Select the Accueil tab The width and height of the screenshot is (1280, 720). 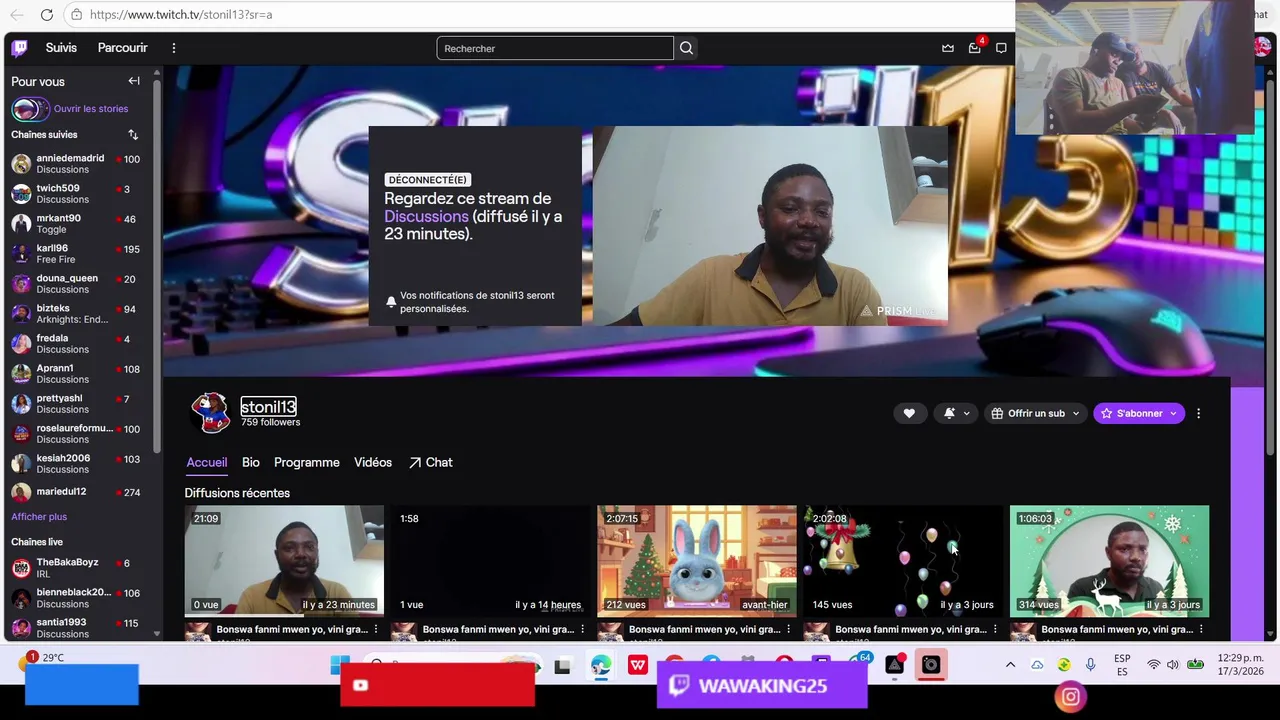click(x=206, y=462)
